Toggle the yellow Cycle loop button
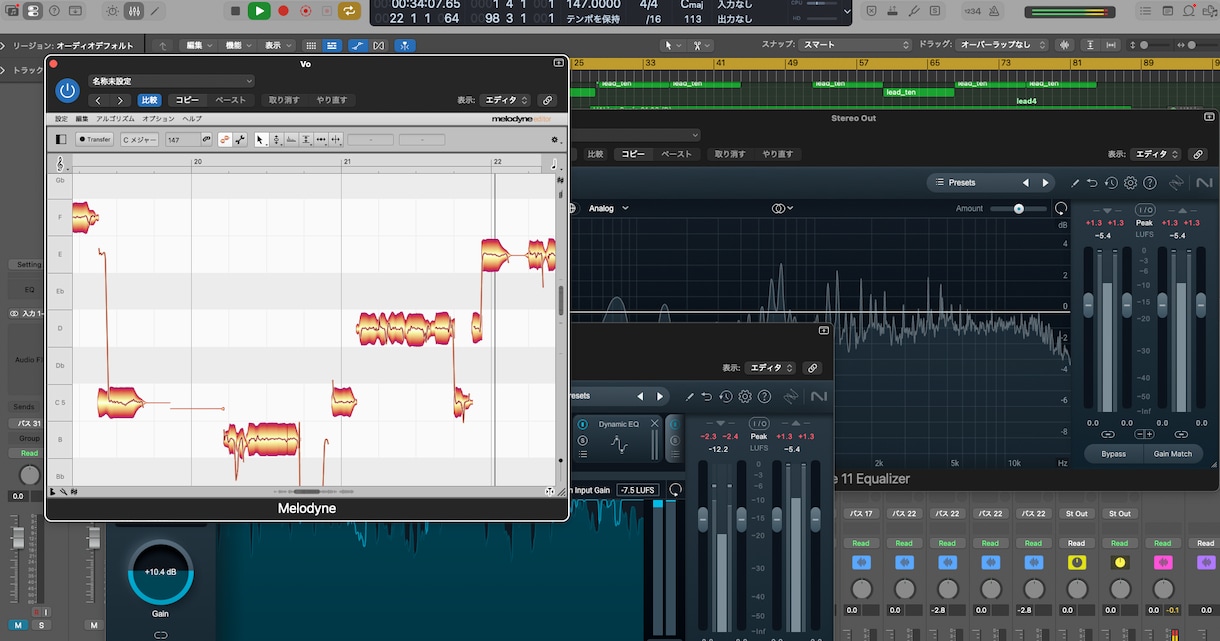1220x641 pixels. pos(349,11)
